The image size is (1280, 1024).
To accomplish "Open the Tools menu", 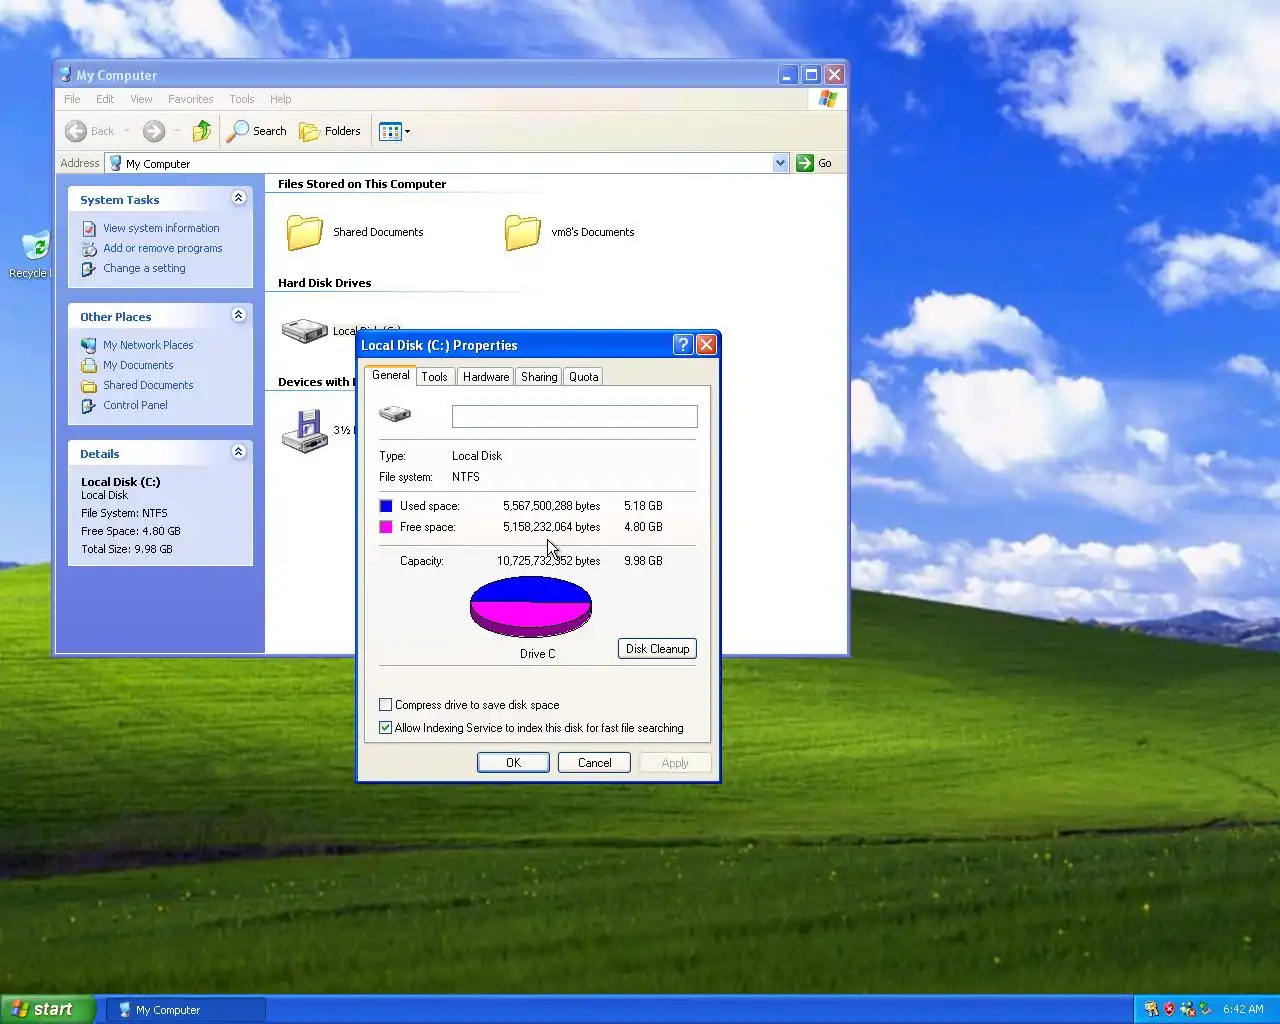I will click(242, 99).
